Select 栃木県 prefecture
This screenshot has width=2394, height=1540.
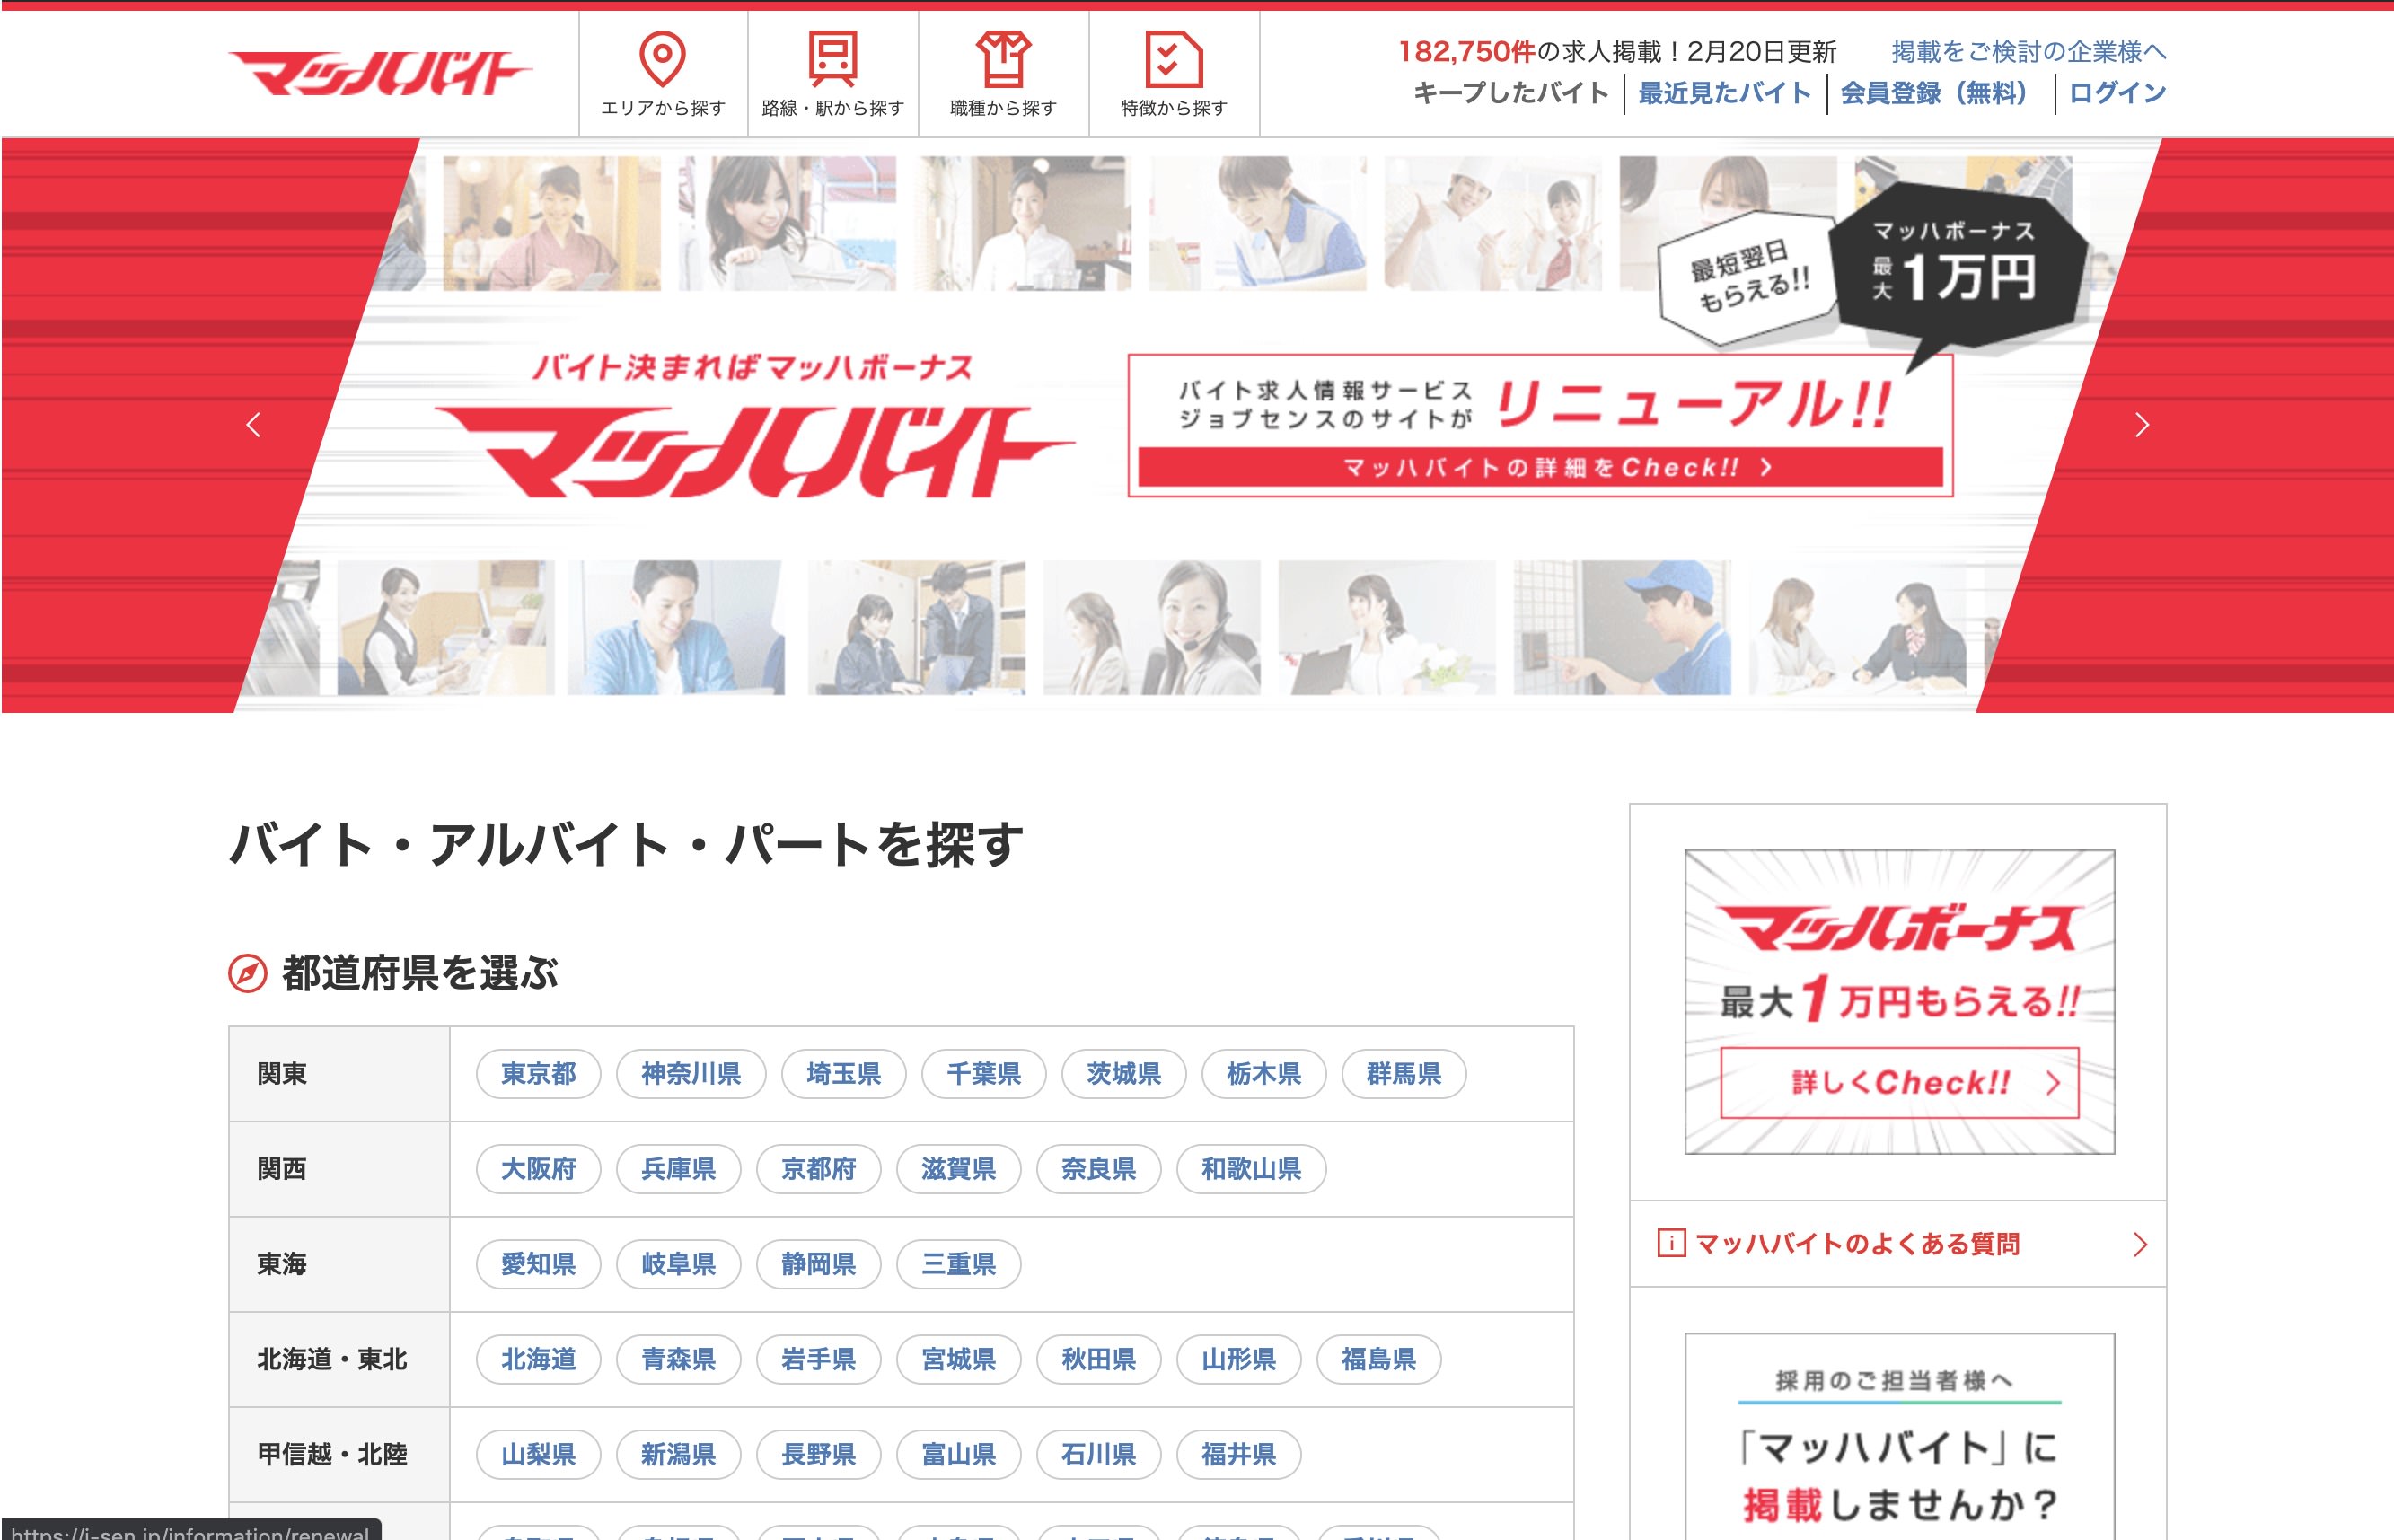(1263, 1074)
